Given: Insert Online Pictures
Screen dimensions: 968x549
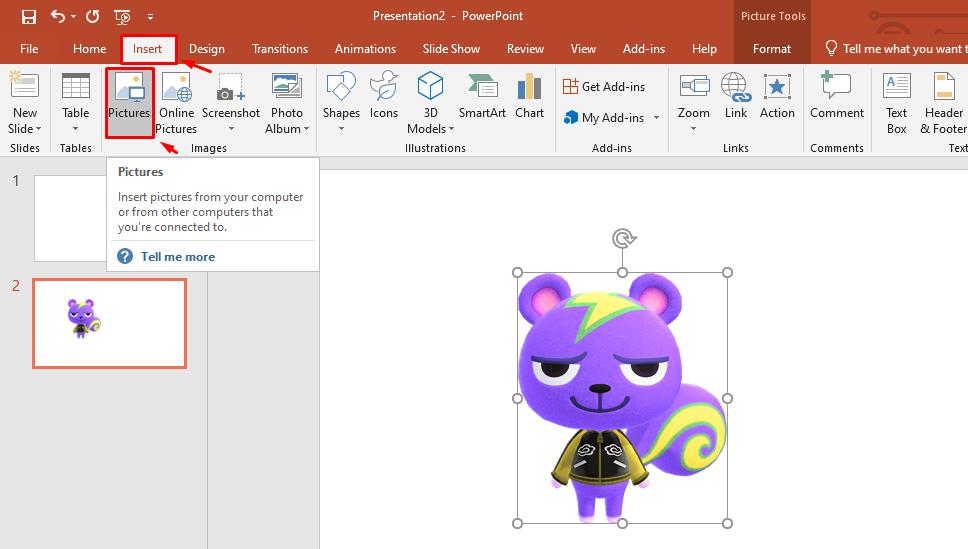Looking at the screenshot, I should [x=176, y=103].
